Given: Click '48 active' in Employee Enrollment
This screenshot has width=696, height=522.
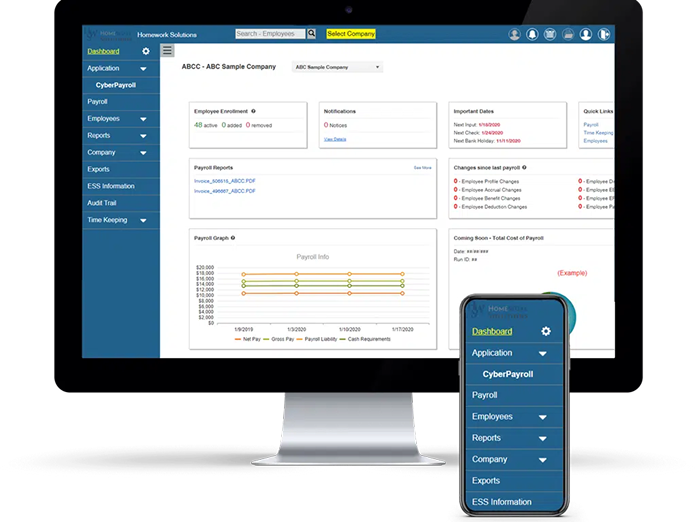Looking at the screenshot, I should coord(206,125).
